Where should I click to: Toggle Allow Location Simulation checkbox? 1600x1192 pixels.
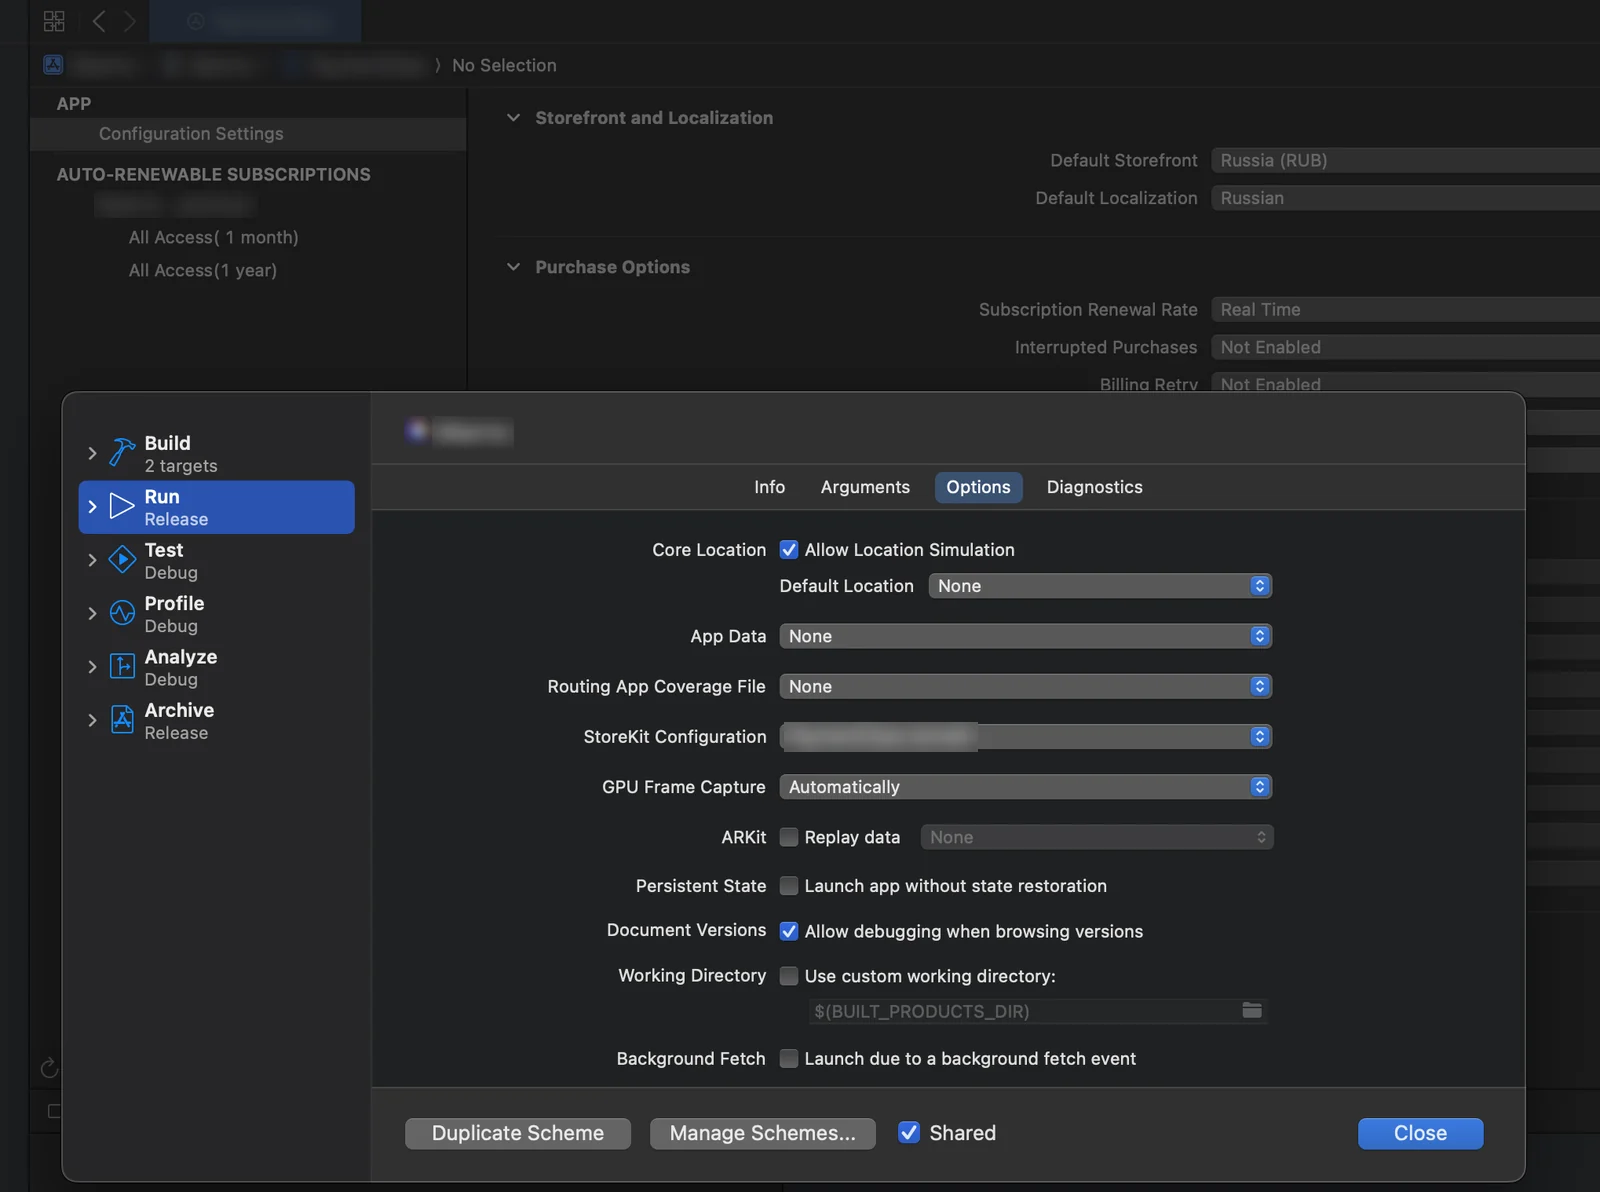[789, 550]
